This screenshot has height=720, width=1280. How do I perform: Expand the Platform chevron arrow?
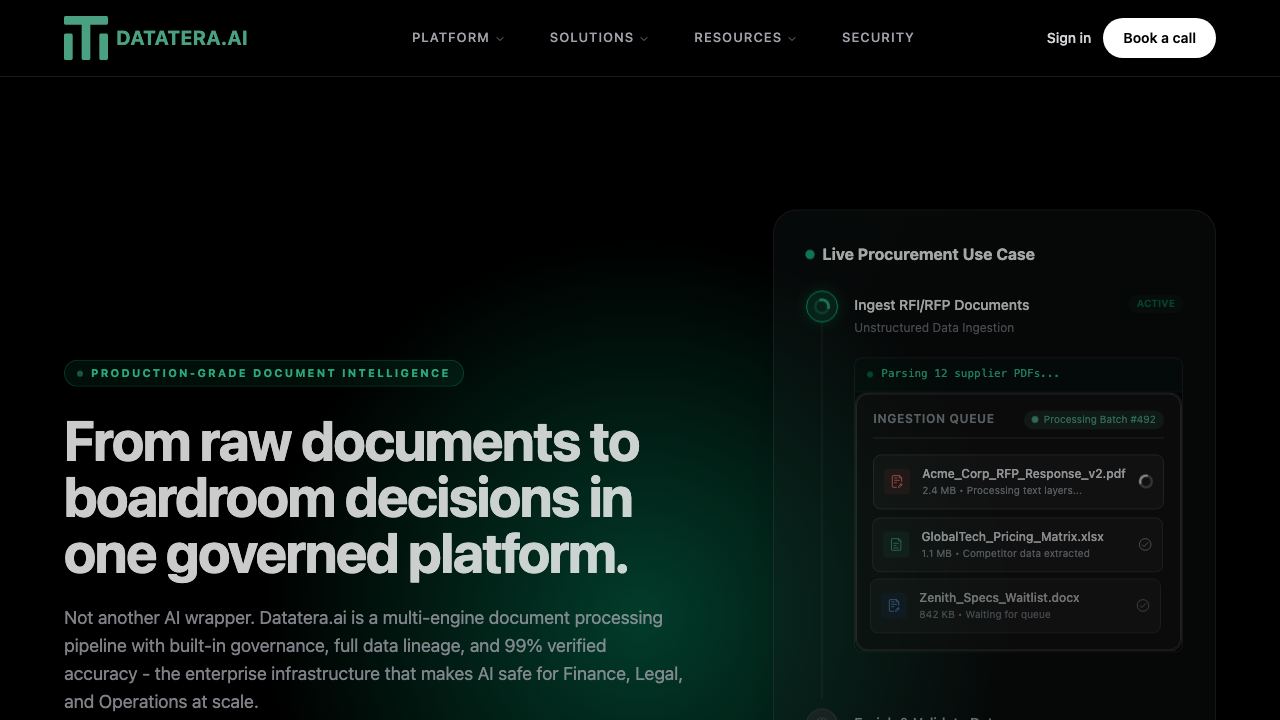(x=500, y=39)
